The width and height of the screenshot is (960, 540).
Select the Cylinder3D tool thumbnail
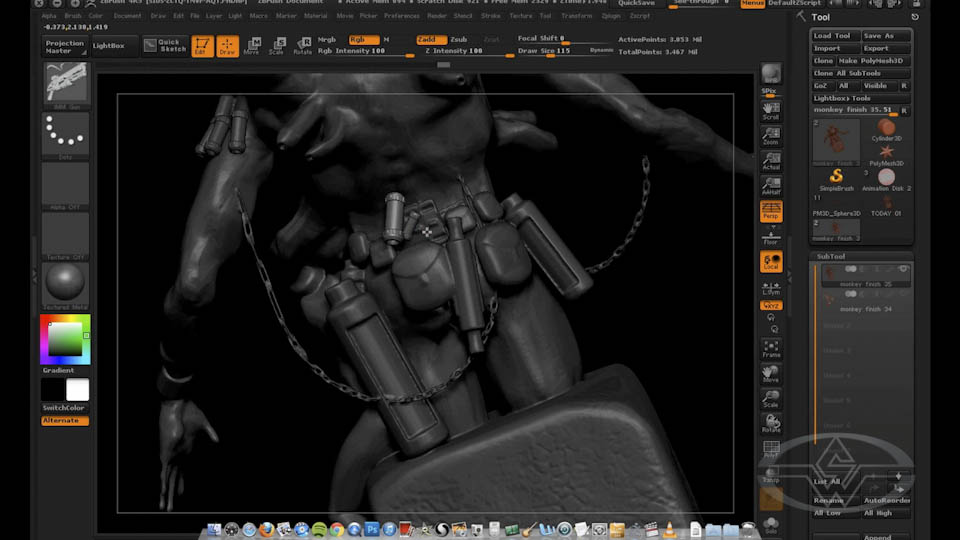click(x=886, y=130)
